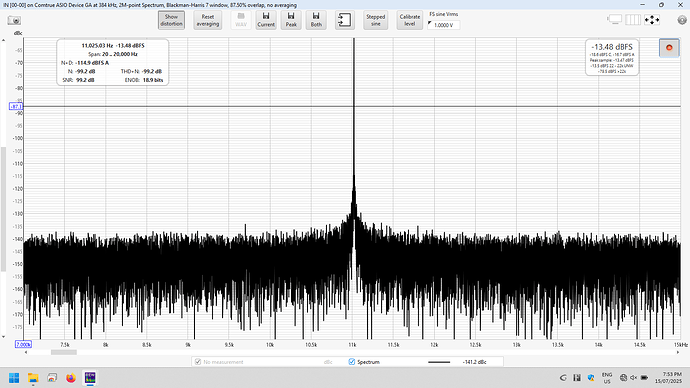Save Current spectrum with disk icon
This screenshot has width=690, height=388.
(x=266, y=20)
